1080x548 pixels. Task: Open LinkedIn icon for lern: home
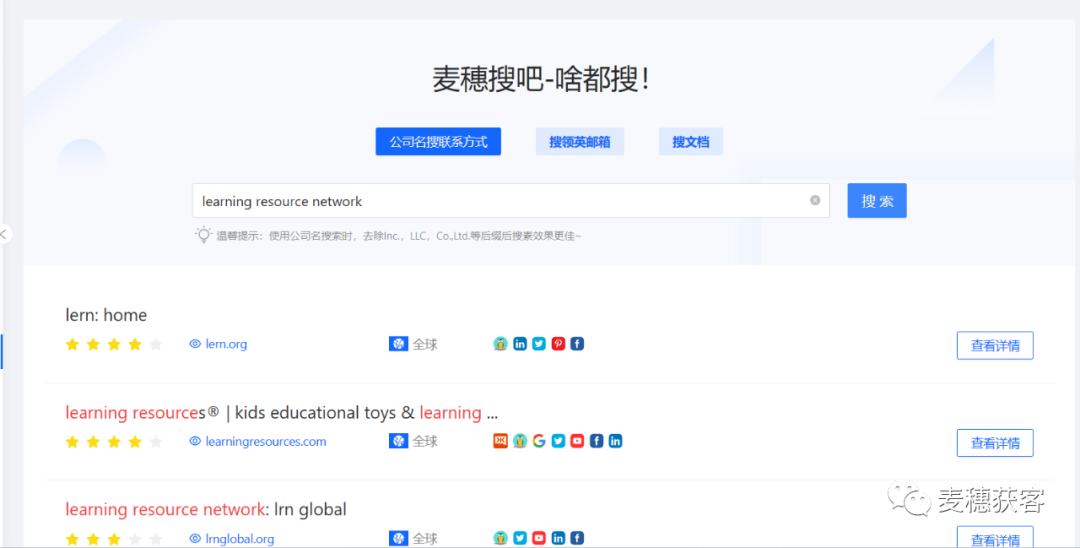pyautogui.click(x=520, y=344)
